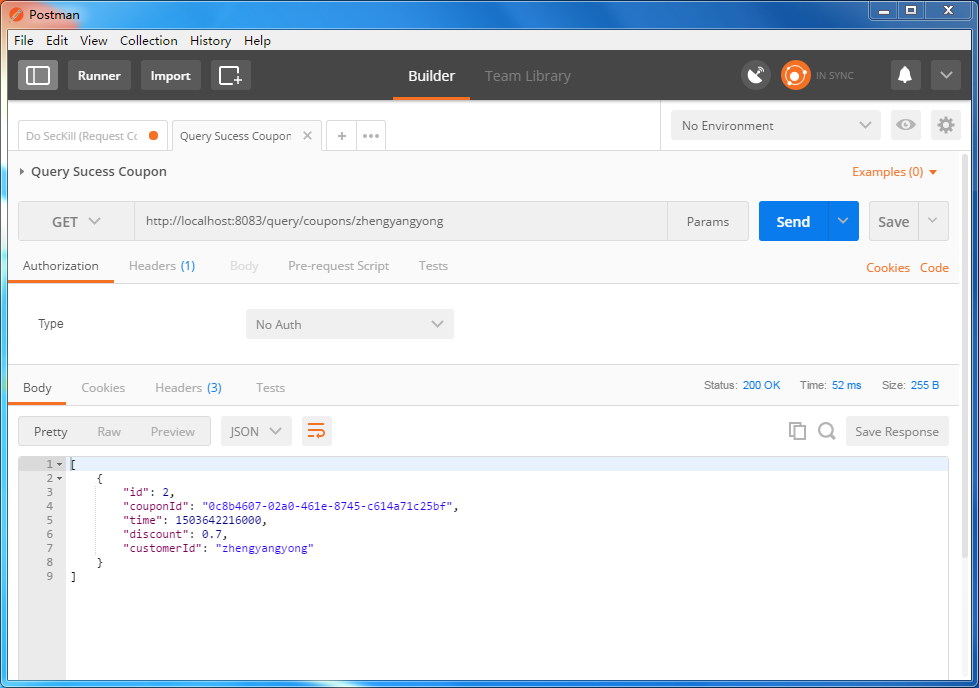Open the interceptor satellite icon
This screenshot has width=979, height=688.
(x=756, y=75)
